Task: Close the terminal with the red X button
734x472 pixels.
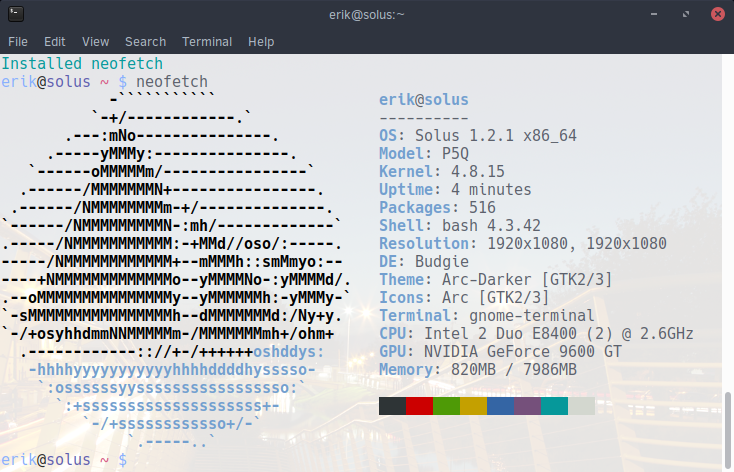Action: pos(718,14)
